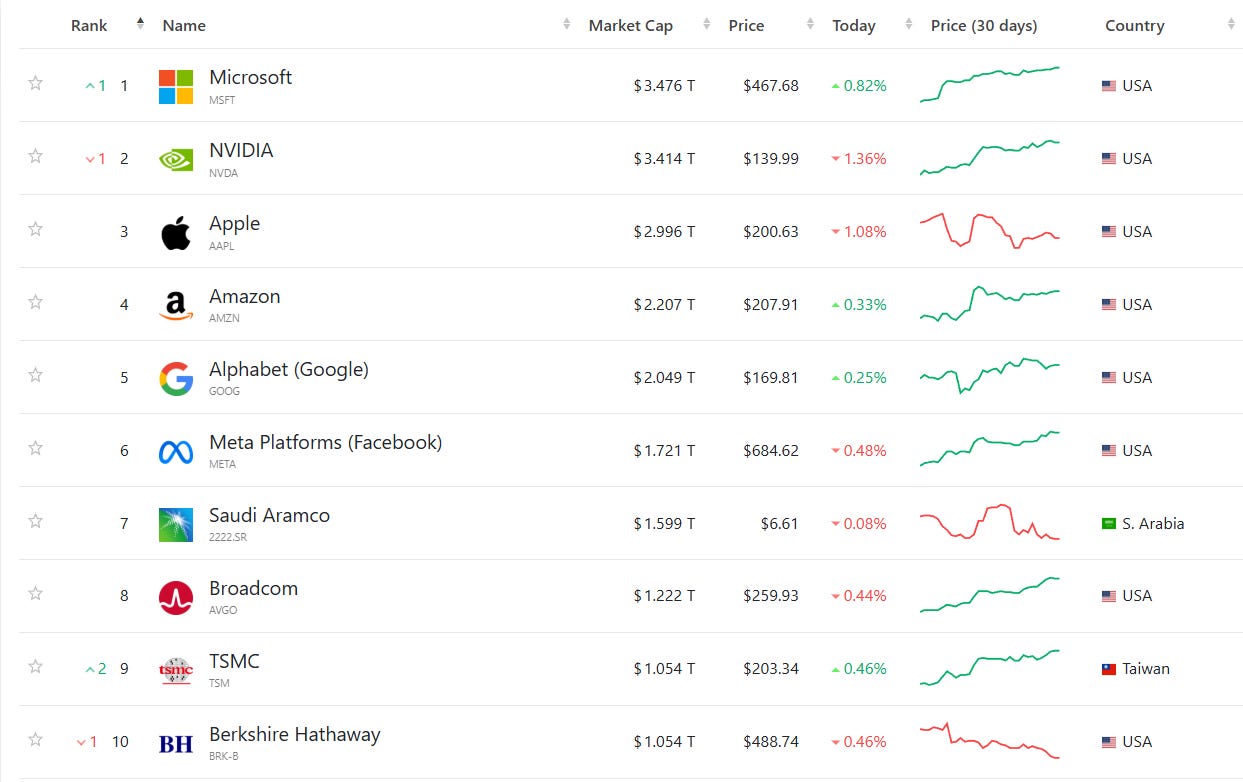The width and height of the screenshot is (1243, 782).
Task: Click the $488.74 price value
Action: tap(771, 742)
